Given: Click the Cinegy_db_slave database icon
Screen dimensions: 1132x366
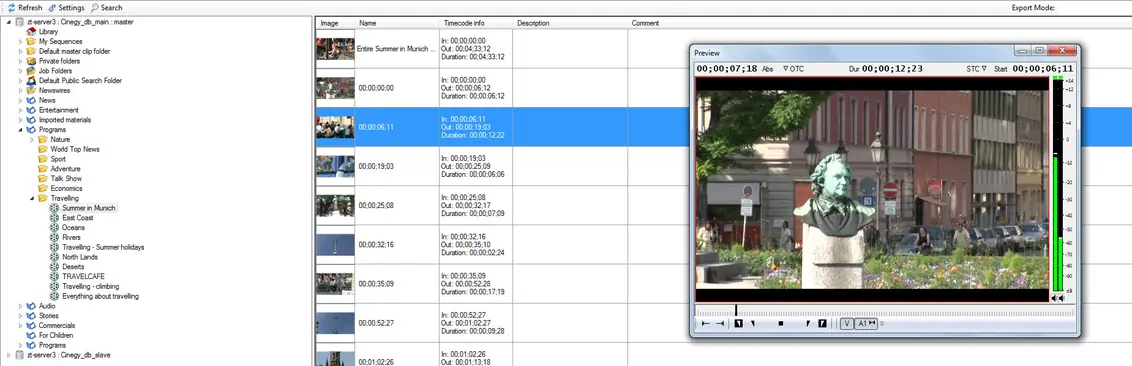Looking at the screenshot, I should pyautogui.click(x=19, y=355).
